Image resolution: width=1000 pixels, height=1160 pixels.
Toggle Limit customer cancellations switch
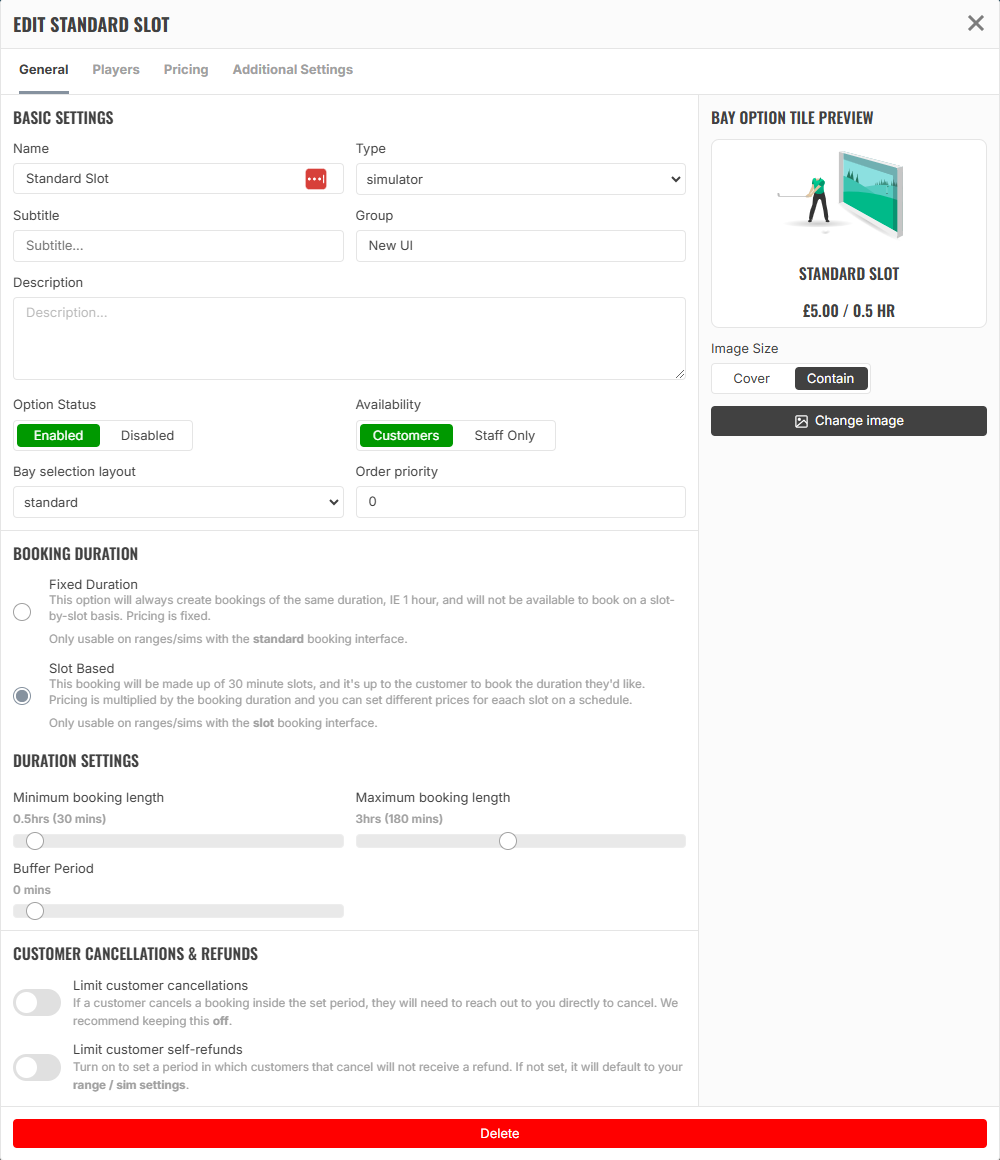[37, 1003]
